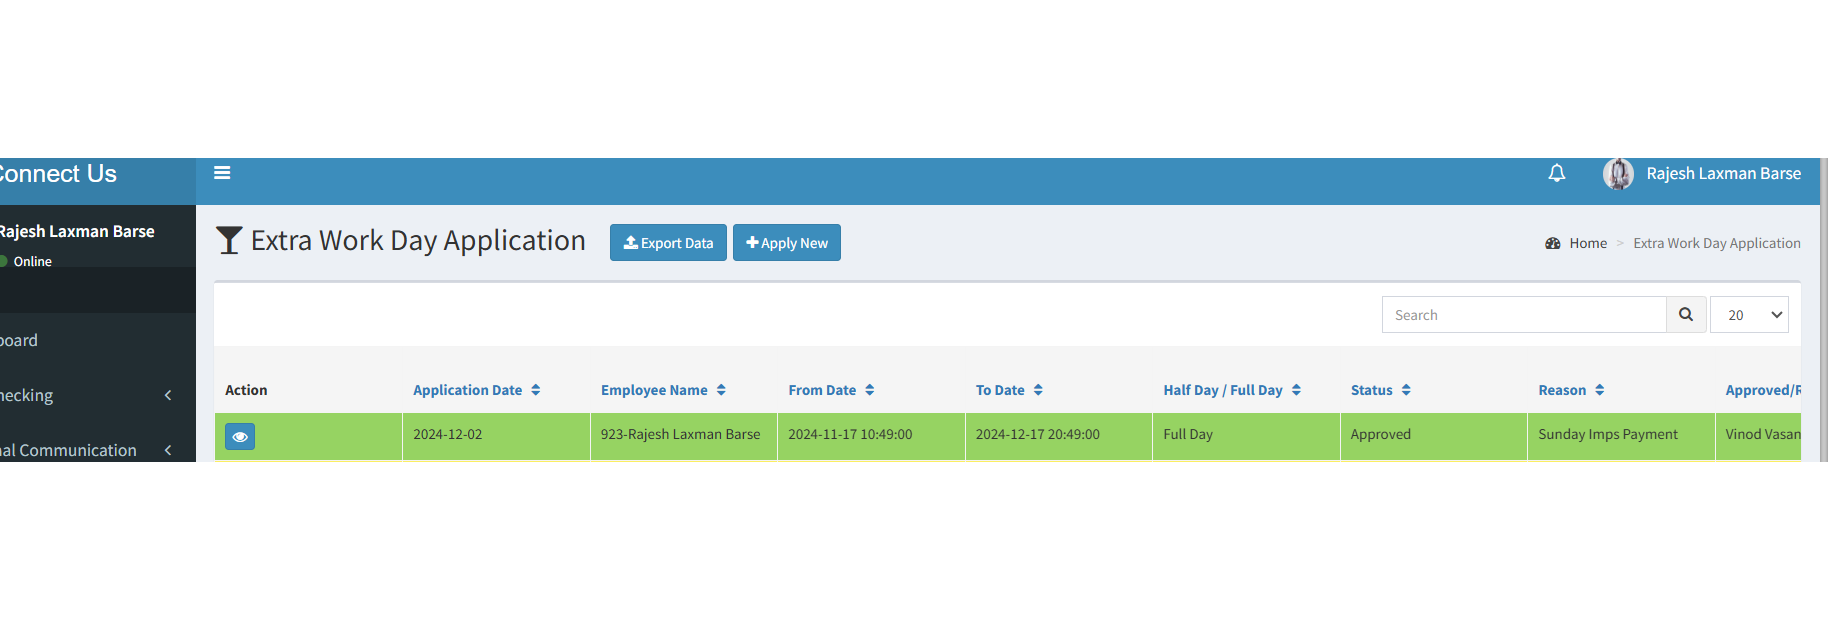Click Apply New button
This screenshot has width=1828, height=619.
tap(787, 243)
